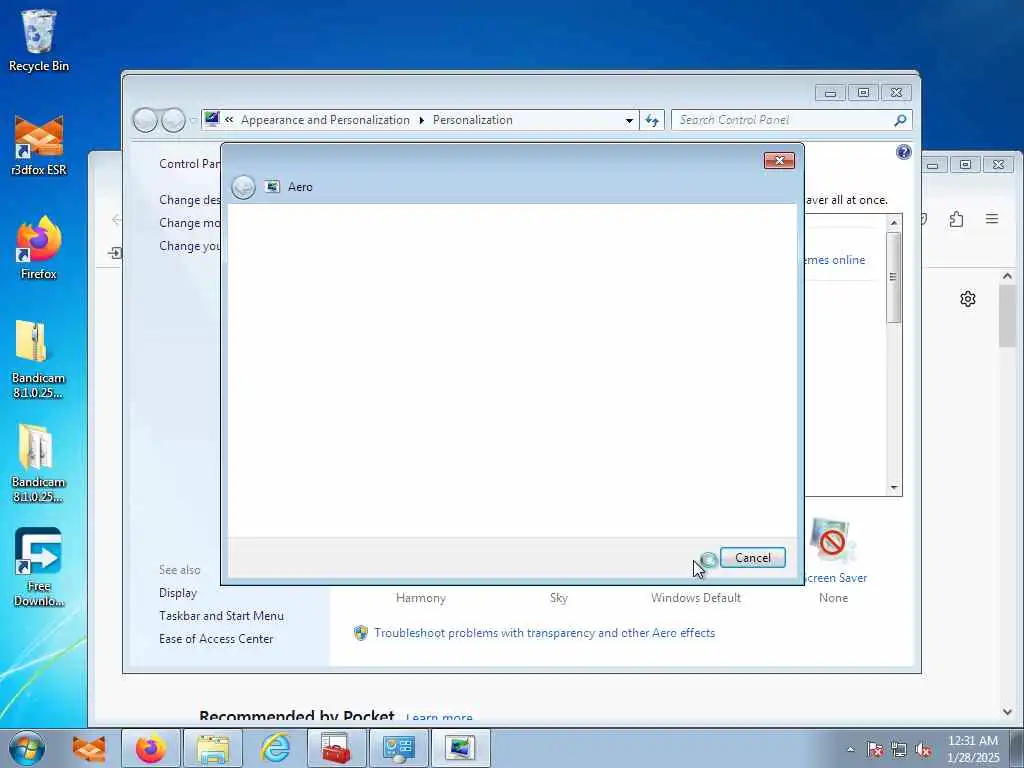The height and width of the screenshot is (768, 1024).
Task: Click the Search Control Panel field
Action: point(782,120)
